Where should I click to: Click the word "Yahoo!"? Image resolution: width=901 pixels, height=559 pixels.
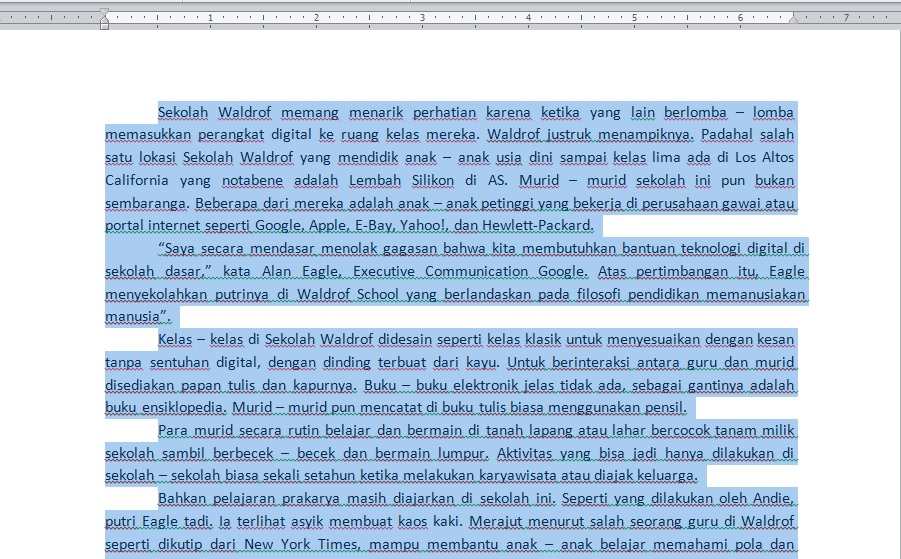(423, 225)
